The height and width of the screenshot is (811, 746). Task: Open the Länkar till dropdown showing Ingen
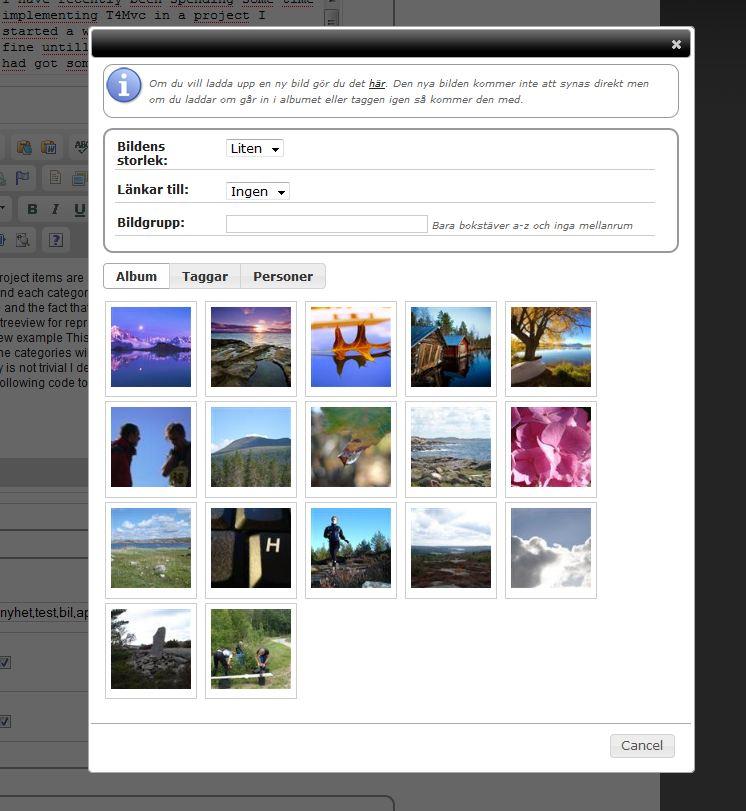coord(258,191)
